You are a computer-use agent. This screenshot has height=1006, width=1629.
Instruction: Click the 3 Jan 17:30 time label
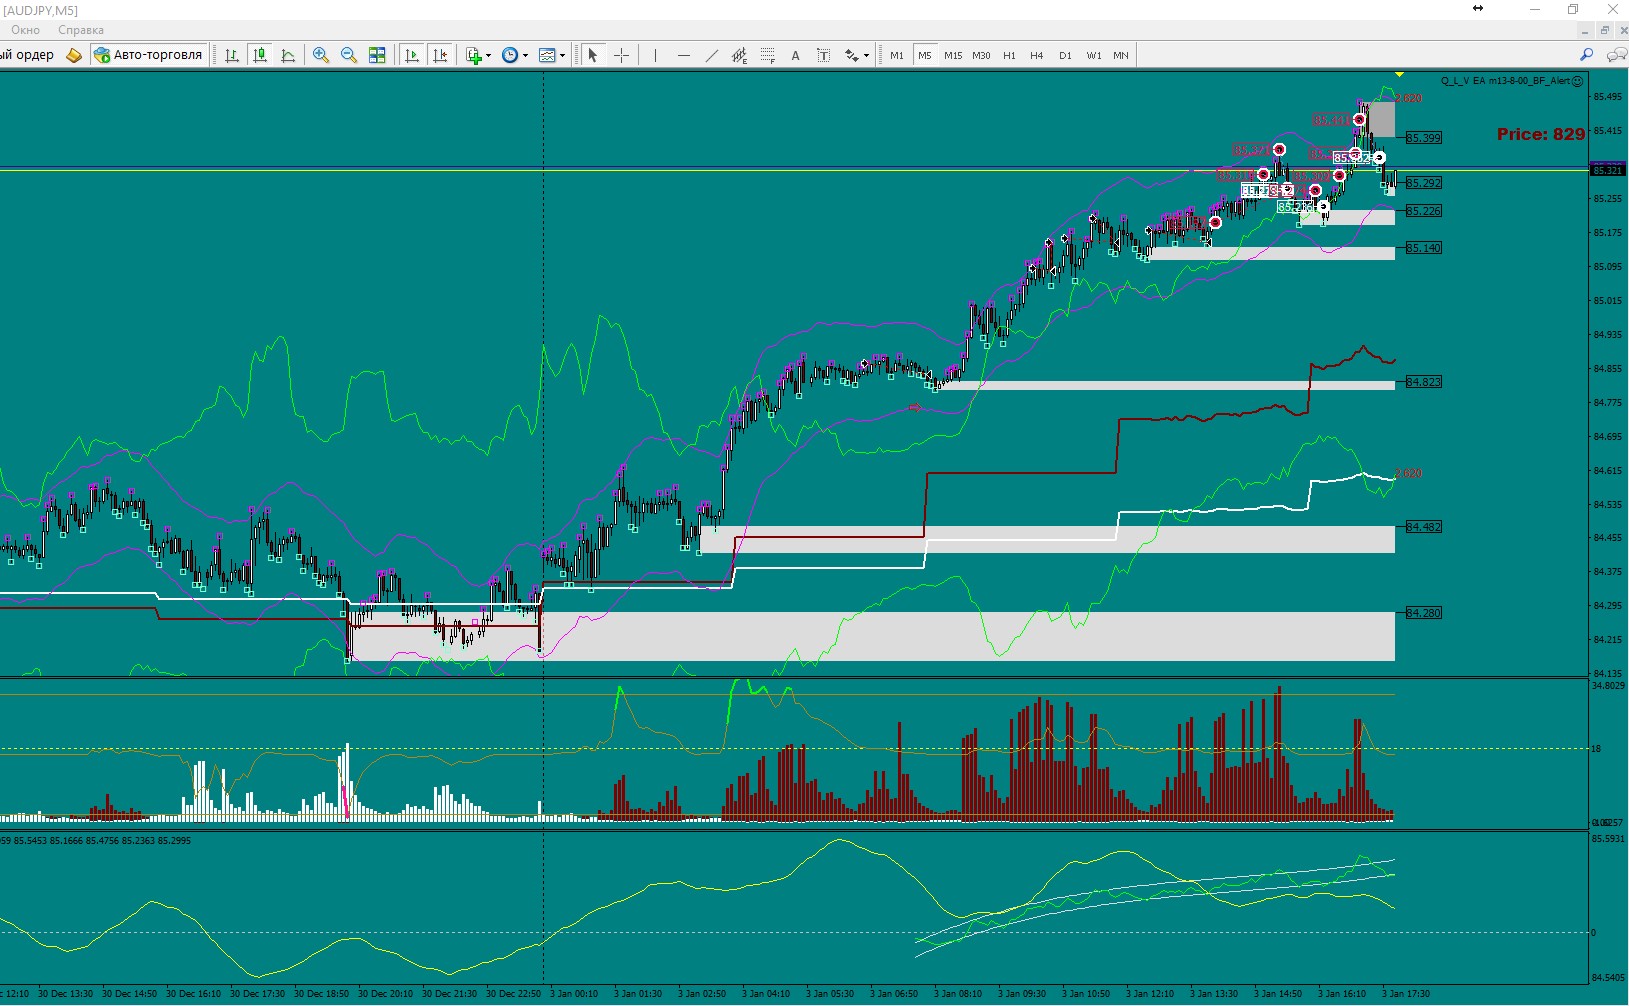click(x=1406, y=994)
